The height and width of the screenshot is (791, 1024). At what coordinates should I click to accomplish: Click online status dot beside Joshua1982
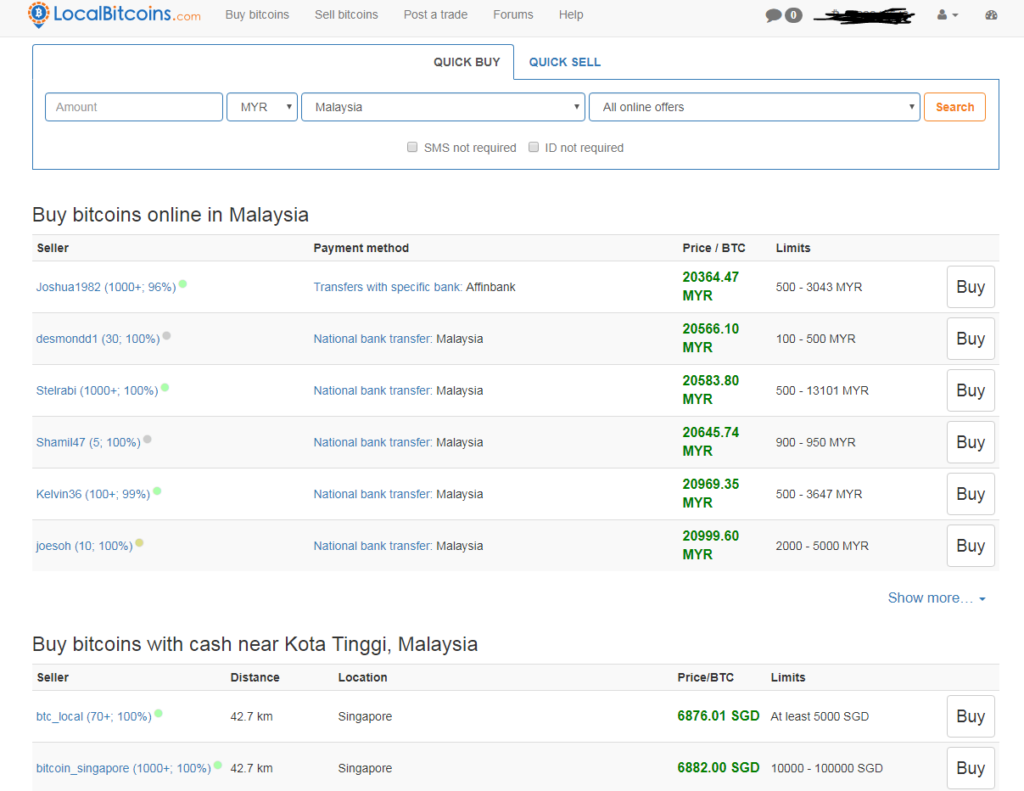coord(183,283)
